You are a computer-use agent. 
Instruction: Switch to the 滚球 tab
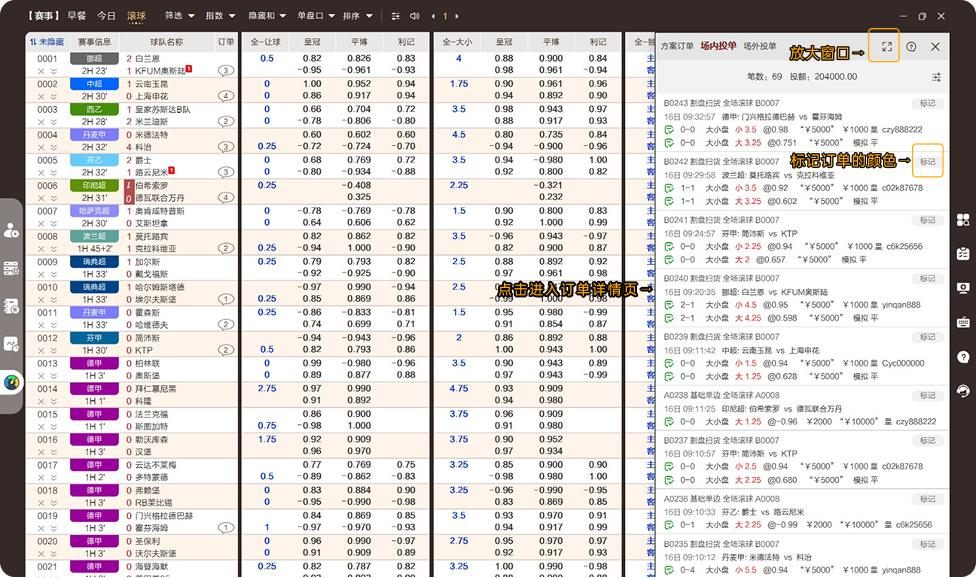(136, 16)
